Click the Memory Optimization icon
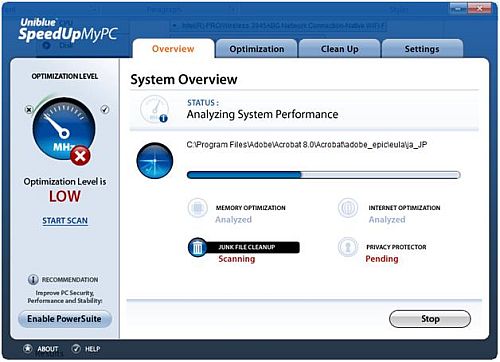500x362 pixels. point(198,208)
